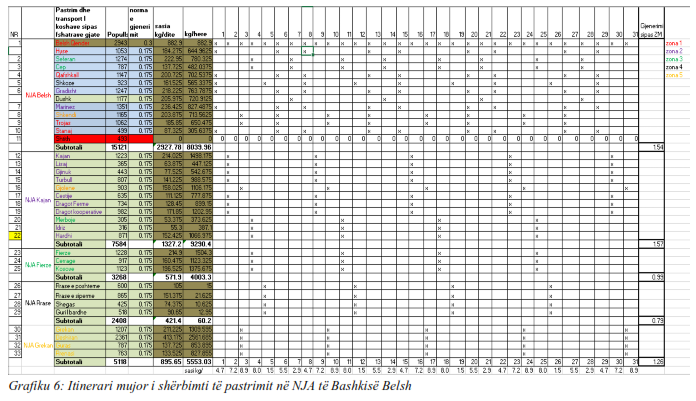Select the 'NJA Fierze' group cell
This screenshot has height=401, width=696.
click(37, 265)
